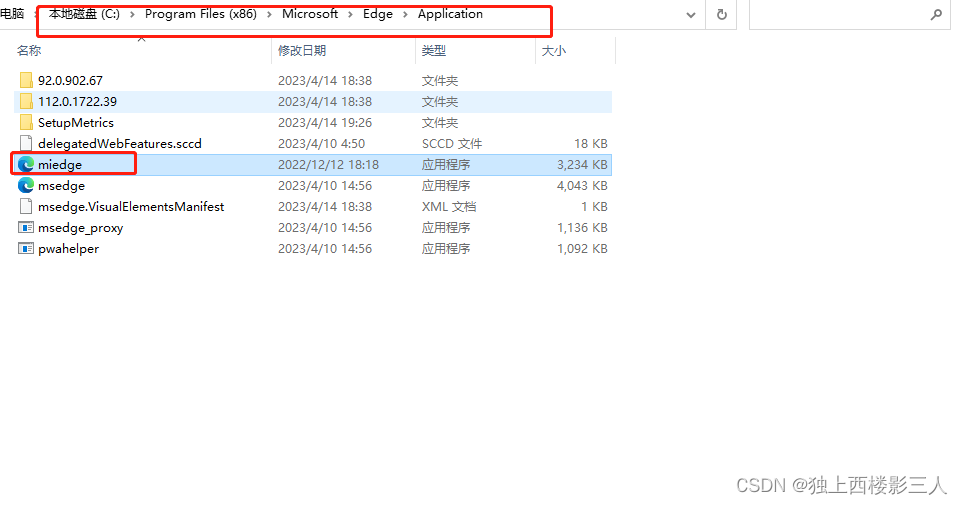Select the miedge file name
Viewport: 963px width, 505px height.
[60, 165]
